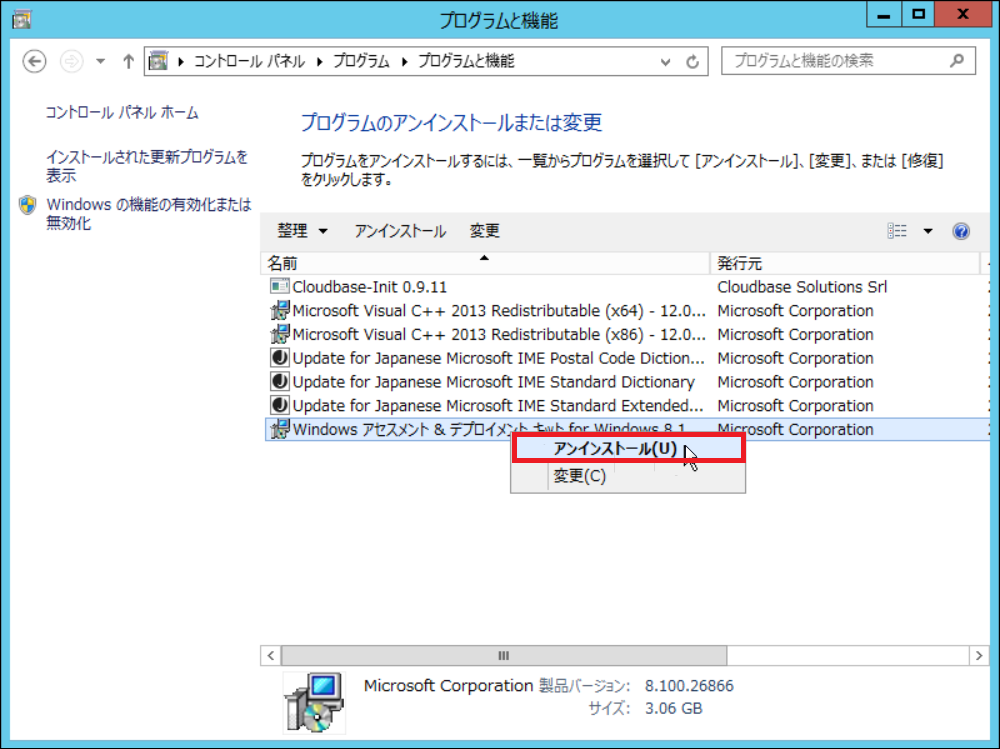Click the Visual C++ 2013 (x86) installer icon
Viewport: 1000px width, 749px height.
tap(279, 334)
